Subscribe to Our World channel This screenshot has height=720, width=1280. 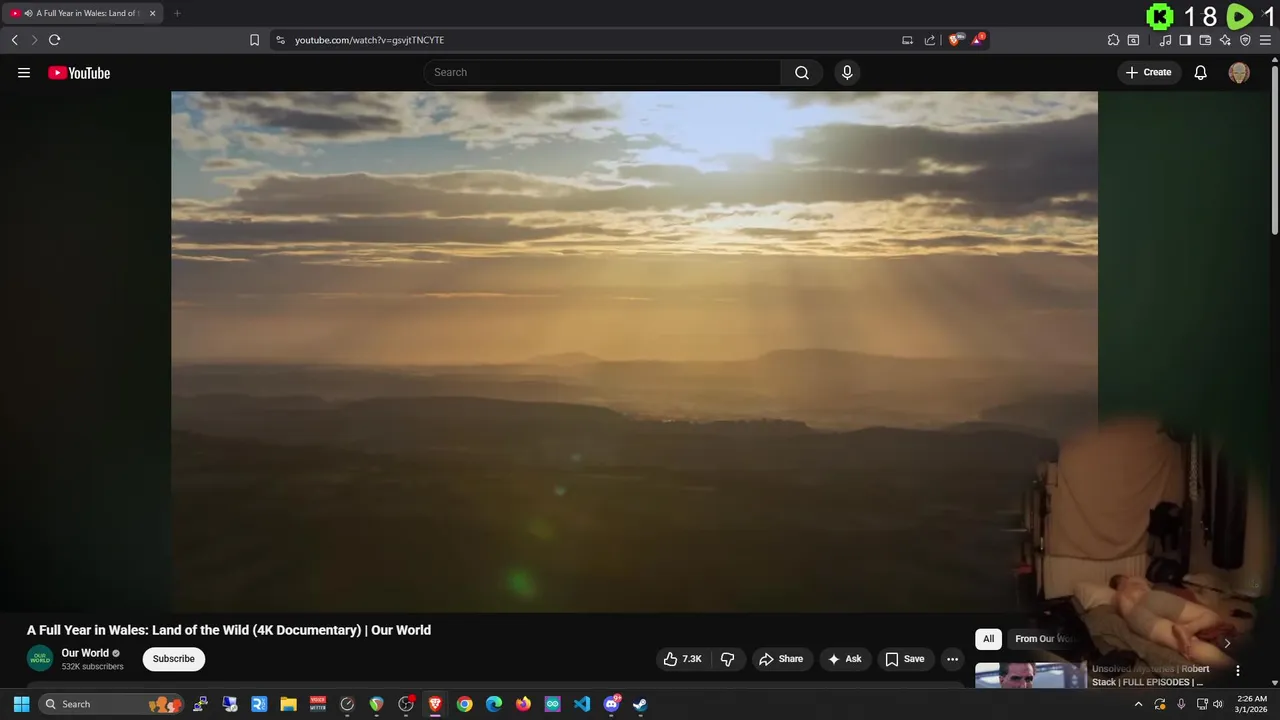click(174, 659)
